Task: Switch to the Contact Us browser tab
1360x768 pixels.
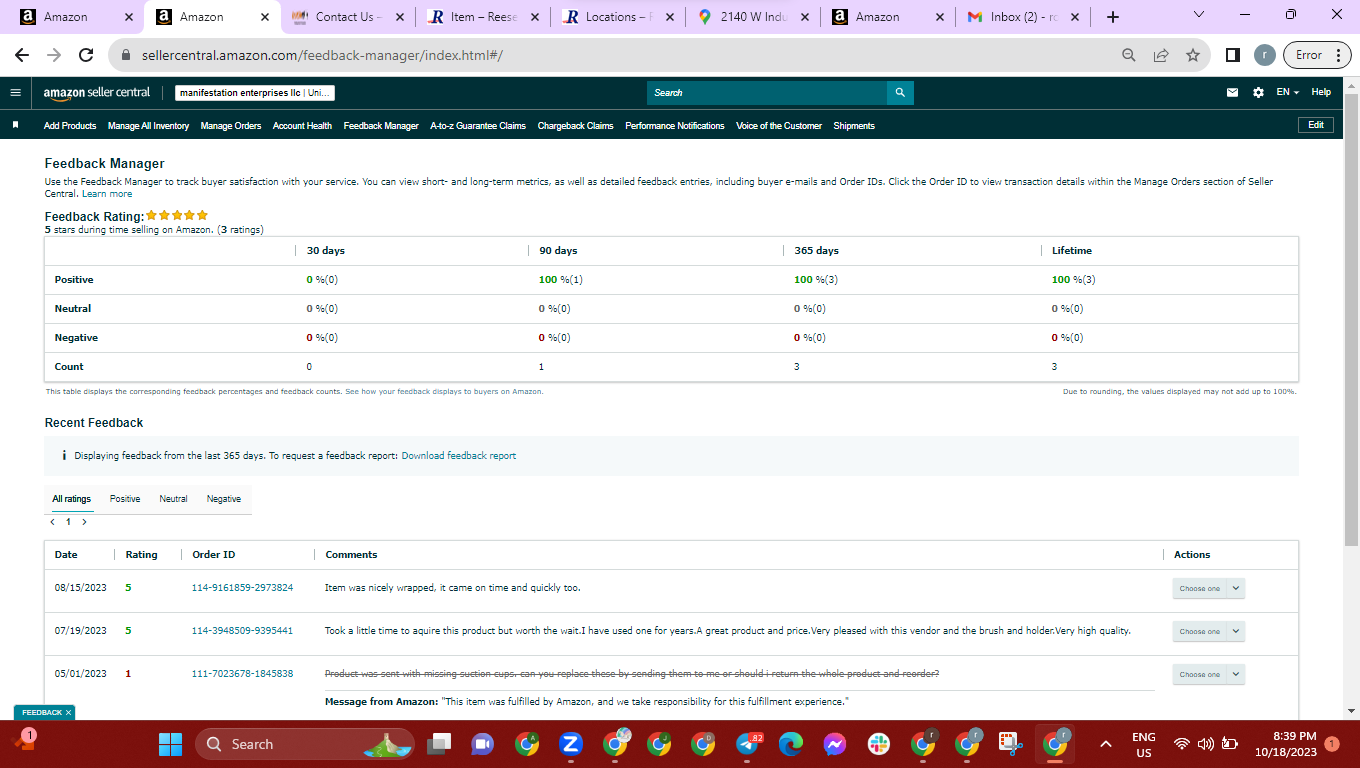Action: (x=348, y=17)
